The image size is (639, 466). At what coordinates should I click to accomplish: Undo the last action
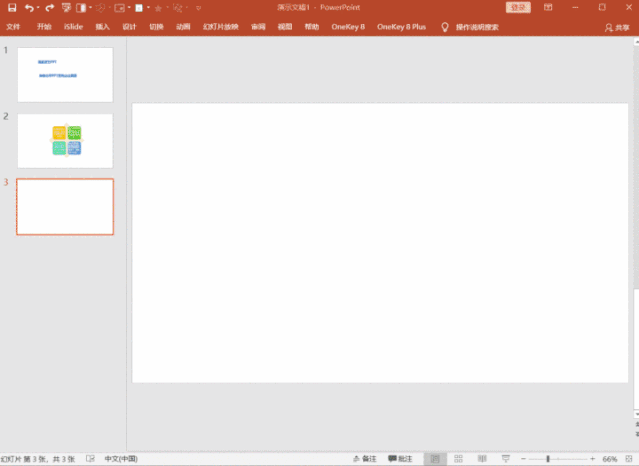click(x=29, y=7)
